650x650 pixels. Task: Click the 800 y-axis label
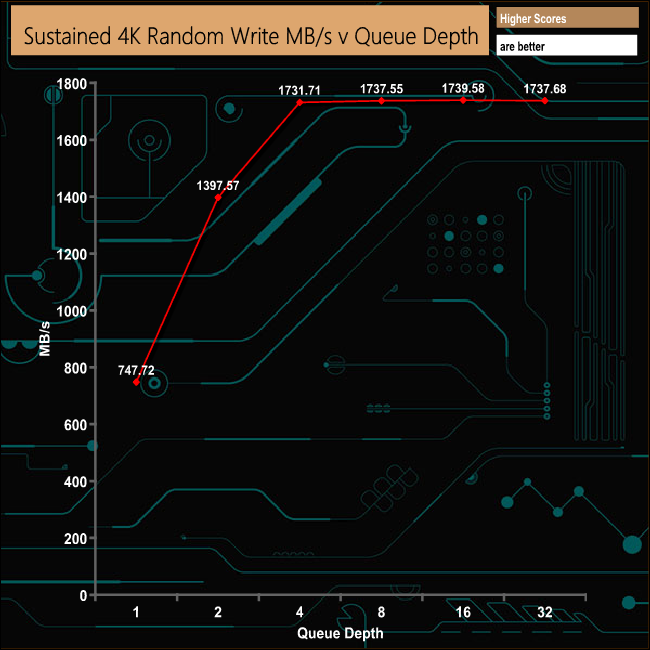pos(75,368)
